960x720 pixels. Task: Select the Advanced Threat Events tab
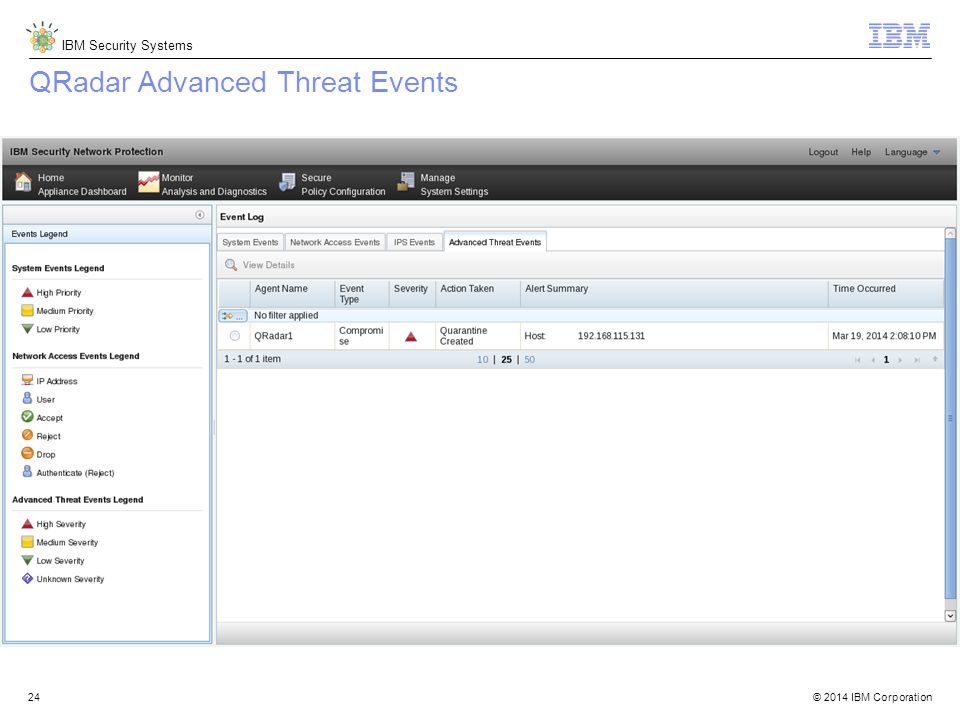(x=495, y=242)
